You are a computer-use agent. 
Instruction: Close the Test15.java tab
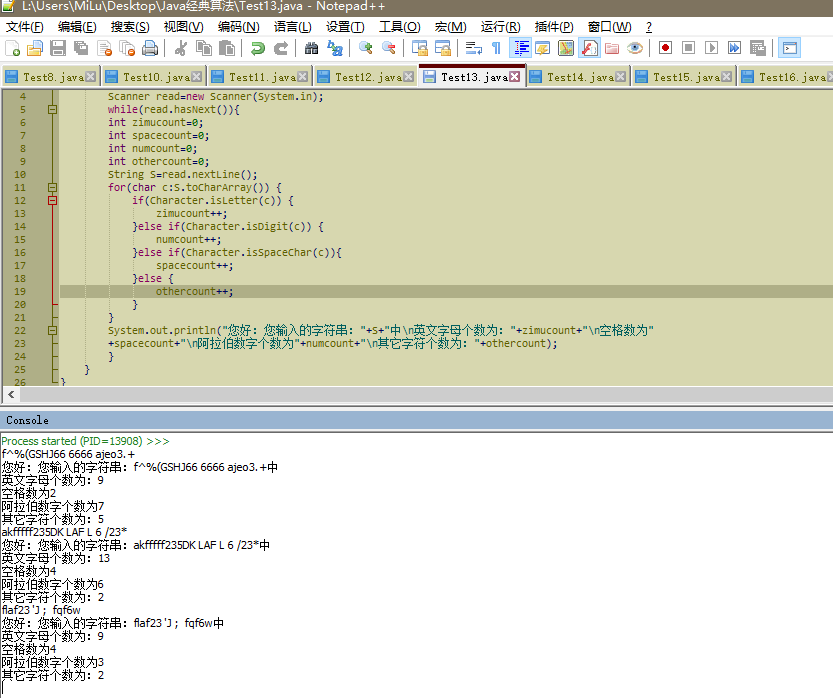(x=726, y=77)
